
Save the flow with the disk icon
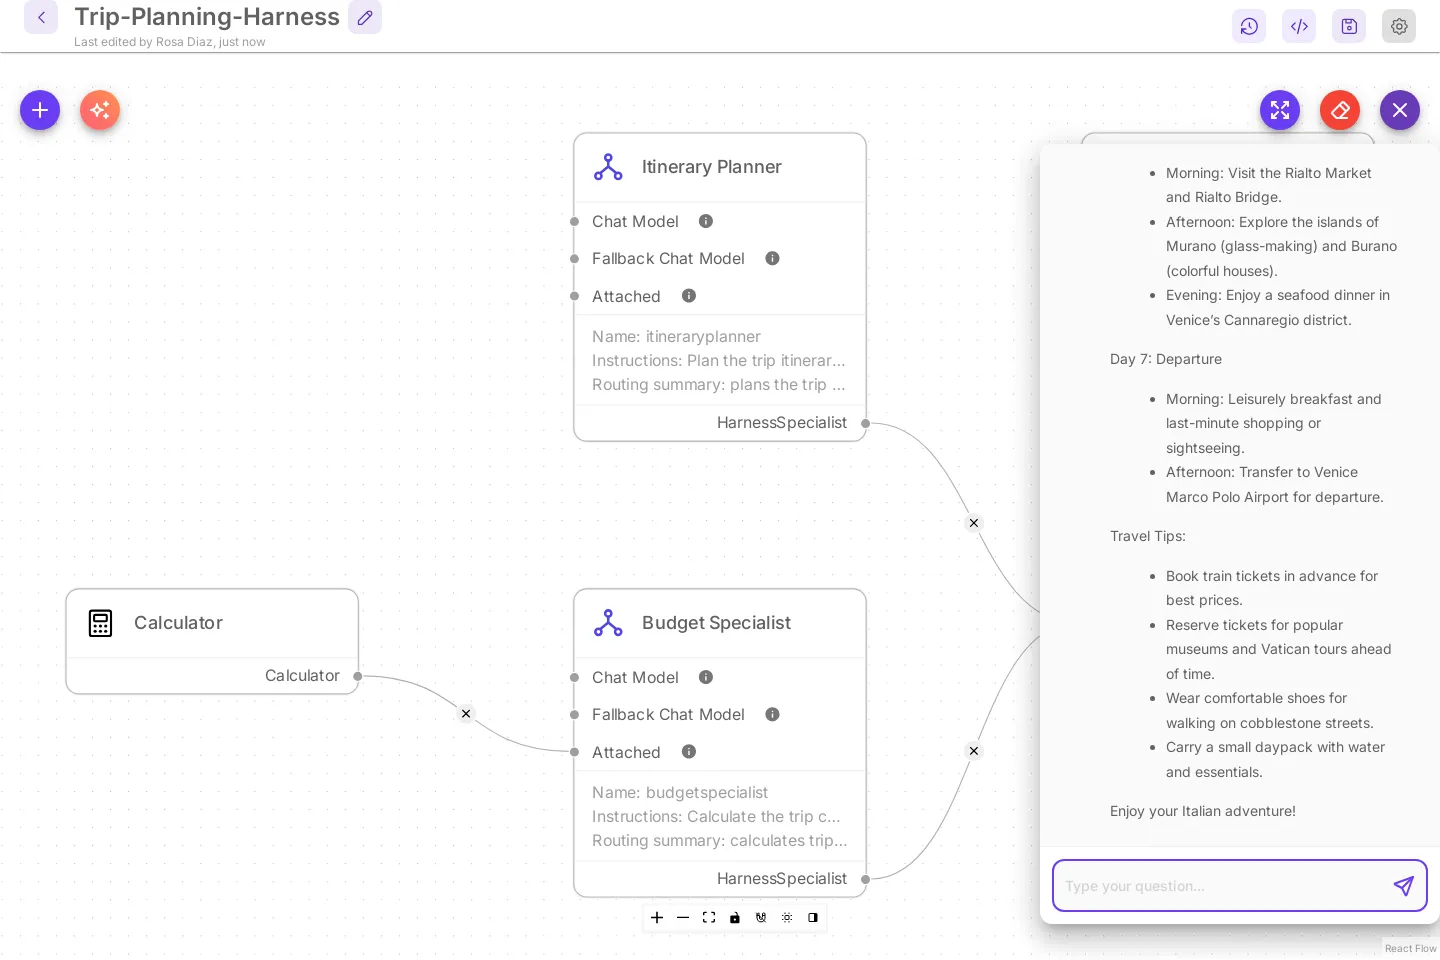click(x=1349, y=26)
